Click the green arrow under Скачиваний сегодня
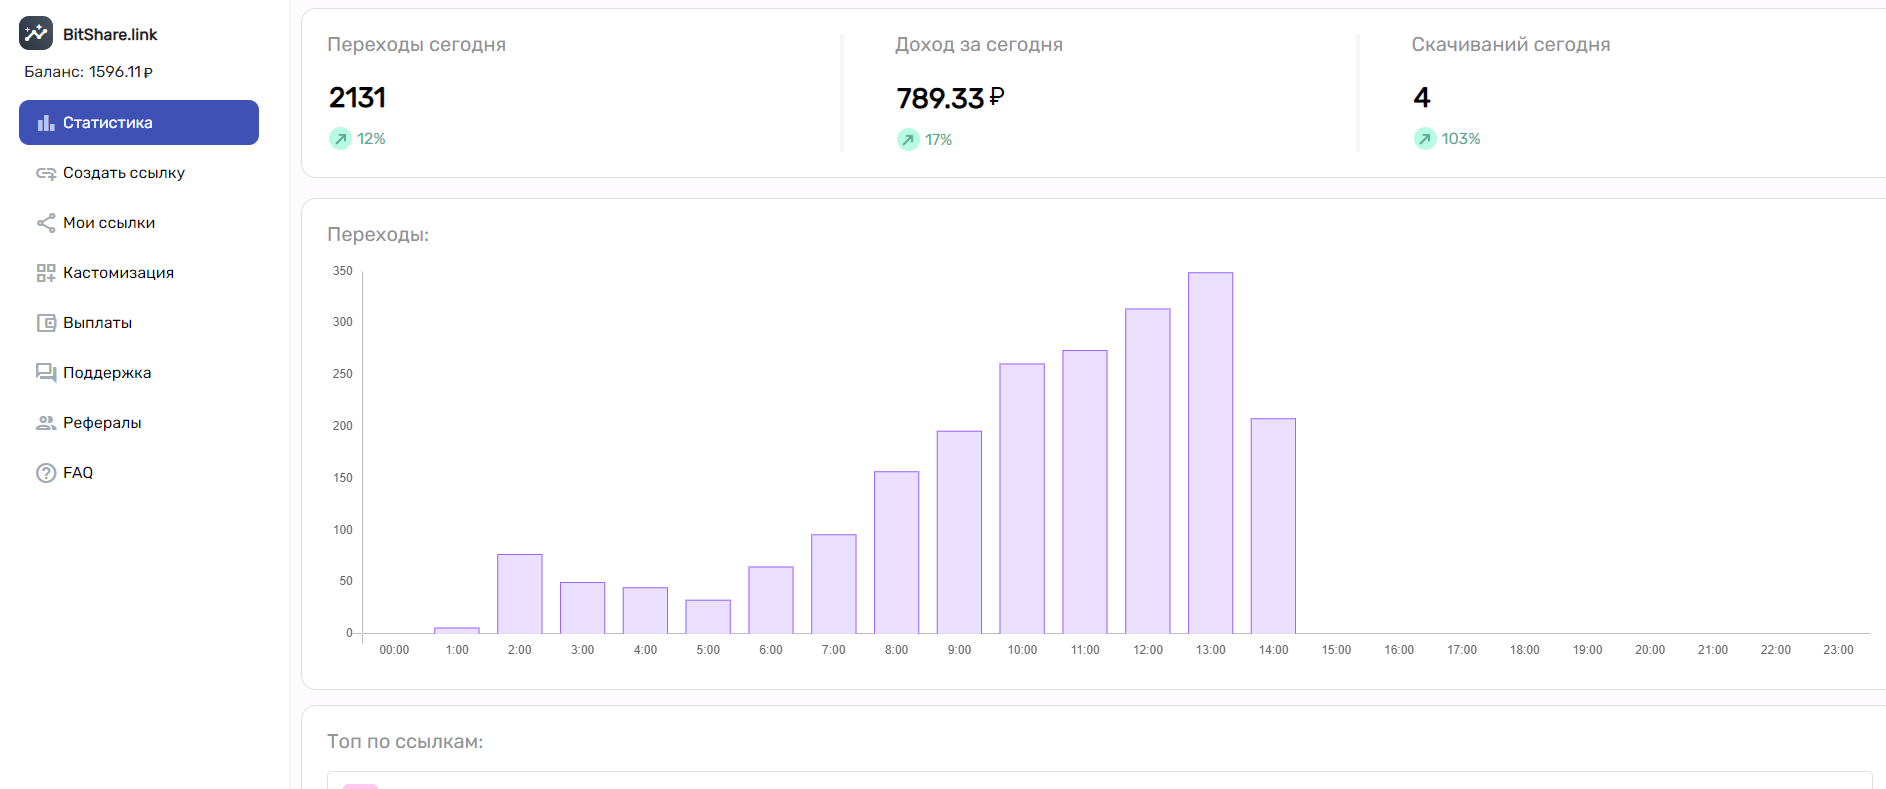This screenshot has height=789, width=1886. coord(1425,139)
